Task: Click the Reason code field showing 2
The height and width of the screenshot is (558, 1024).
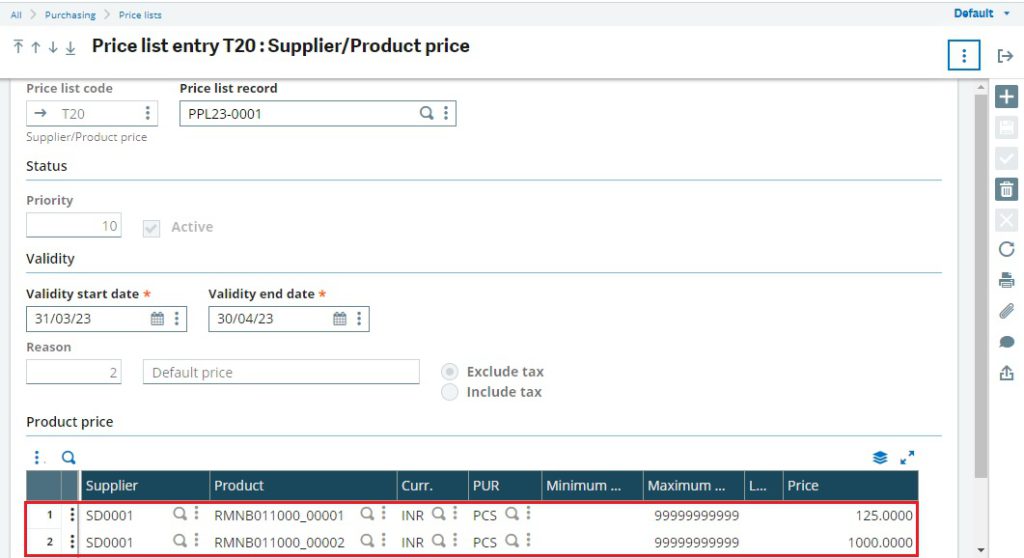Action: point(74,372)
